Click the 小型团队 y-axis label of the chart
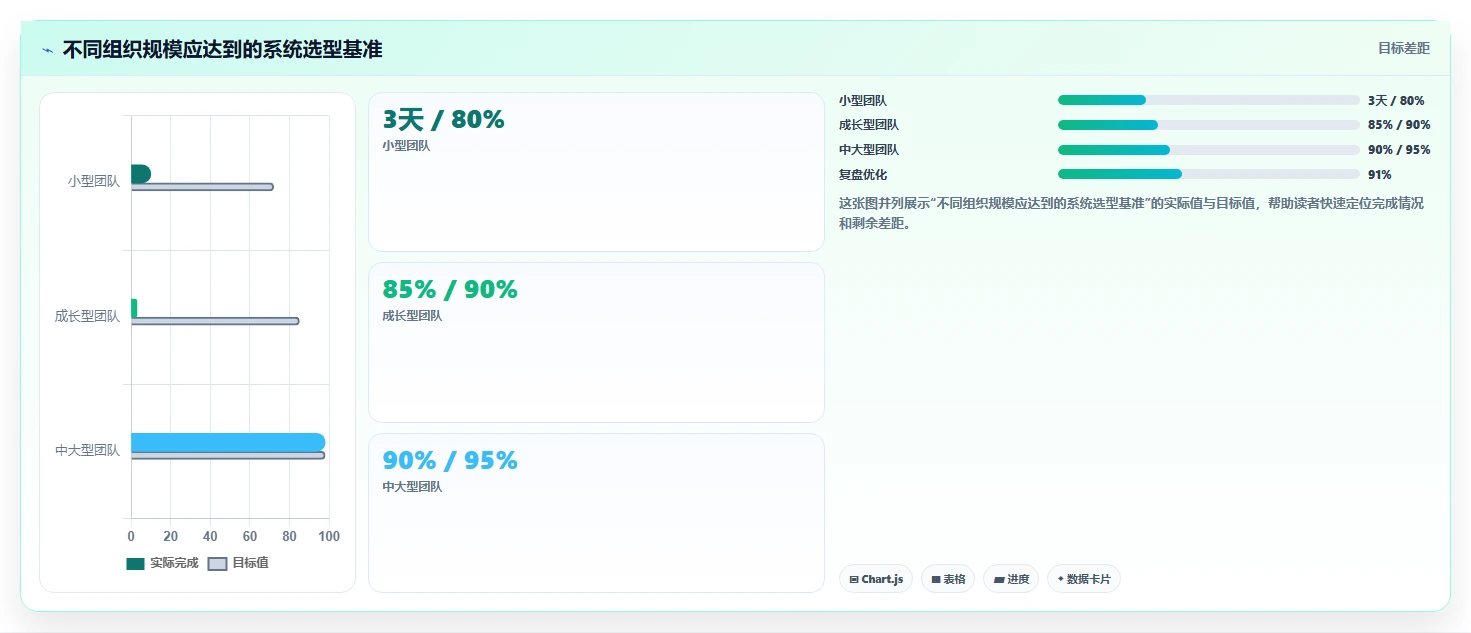Screen dimensions: 1471x633 click(94, 181)
